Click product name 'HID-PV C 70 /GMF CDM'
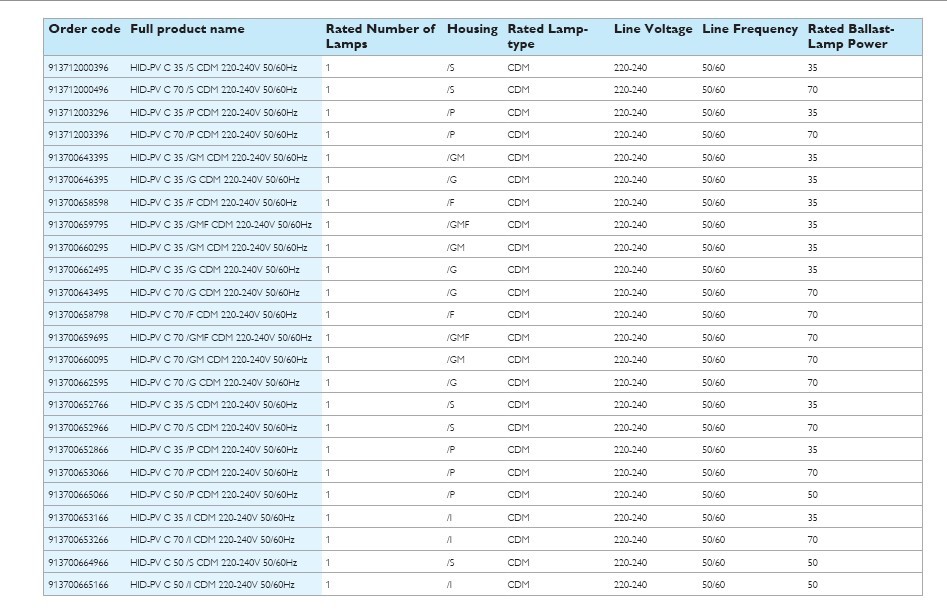947x612 pixels. [220, 338]
